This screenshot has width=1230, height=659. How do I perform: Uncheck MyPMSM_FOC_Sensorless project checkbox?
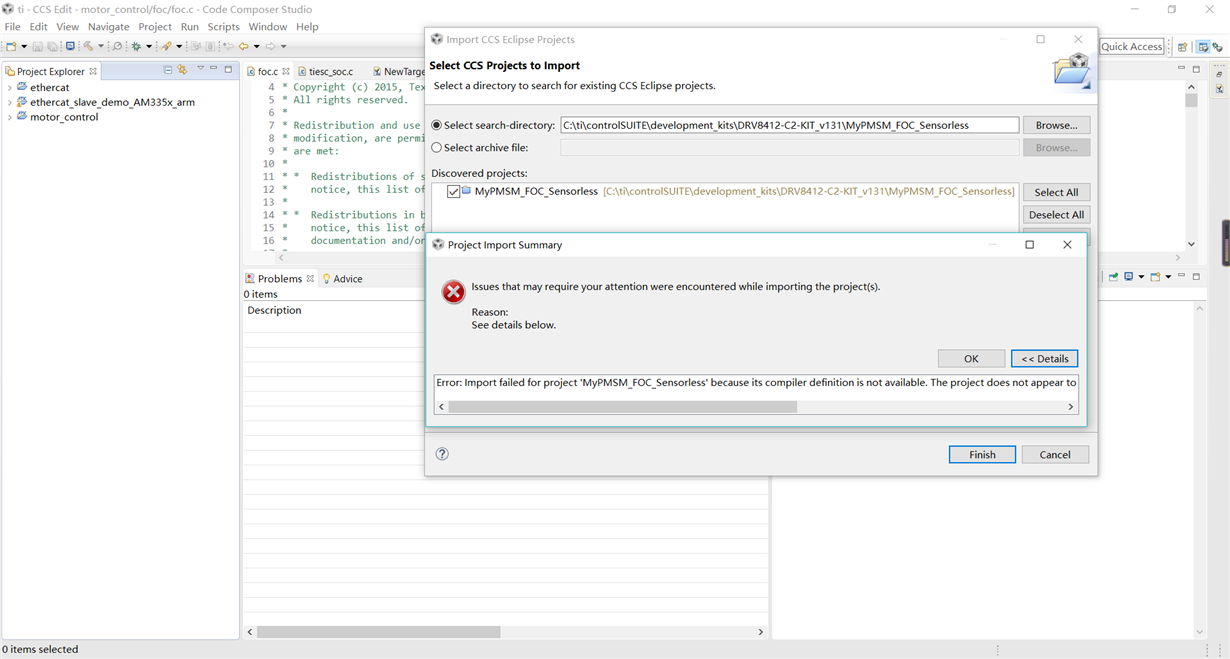pos(454,191)
